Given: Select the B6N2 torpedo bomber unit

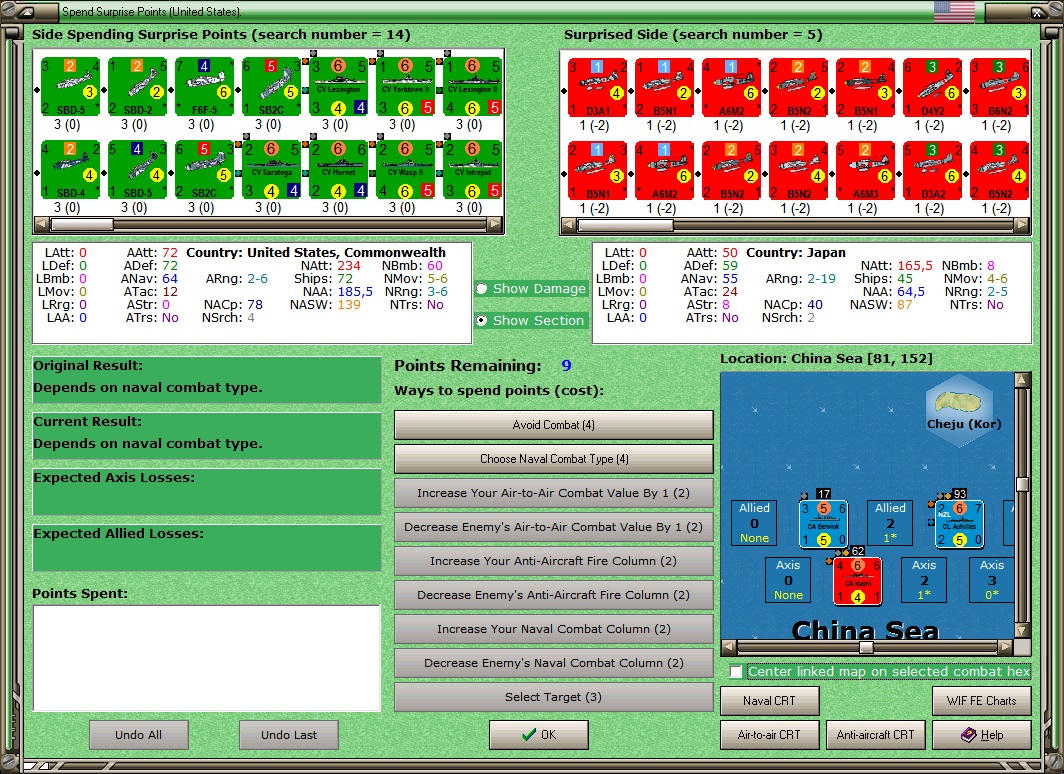Looking at the screenshot, I should [1000, 88].
